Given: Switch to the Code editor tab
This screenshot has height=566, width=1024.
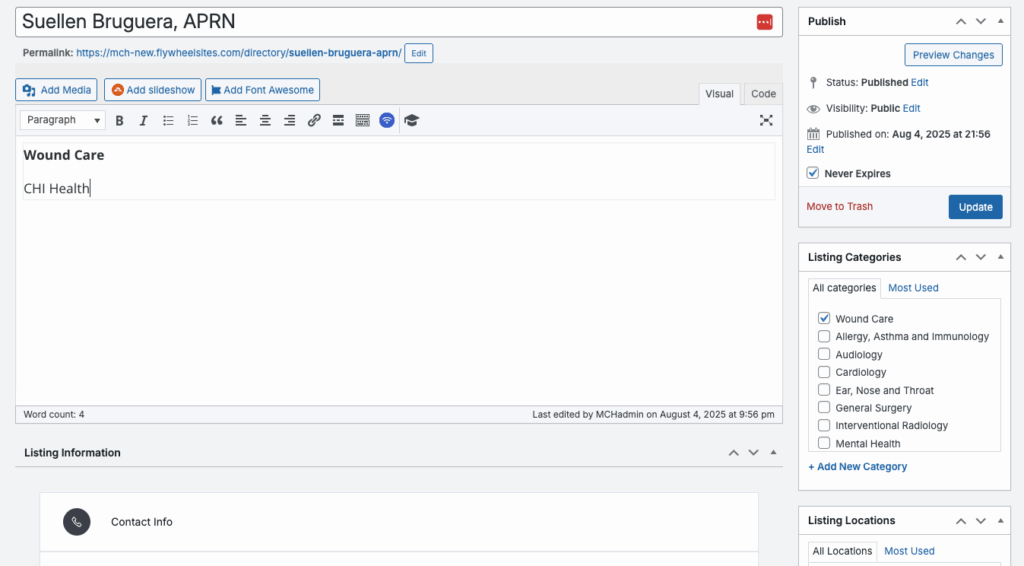Looking at the screenshot, I should [763, 94].
